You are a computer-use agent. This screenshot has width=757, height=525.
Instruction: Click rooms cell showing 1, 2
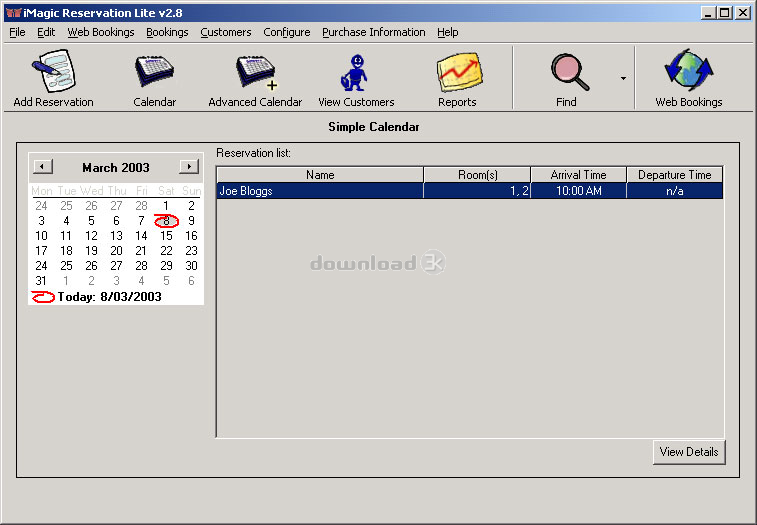(477, 191)
